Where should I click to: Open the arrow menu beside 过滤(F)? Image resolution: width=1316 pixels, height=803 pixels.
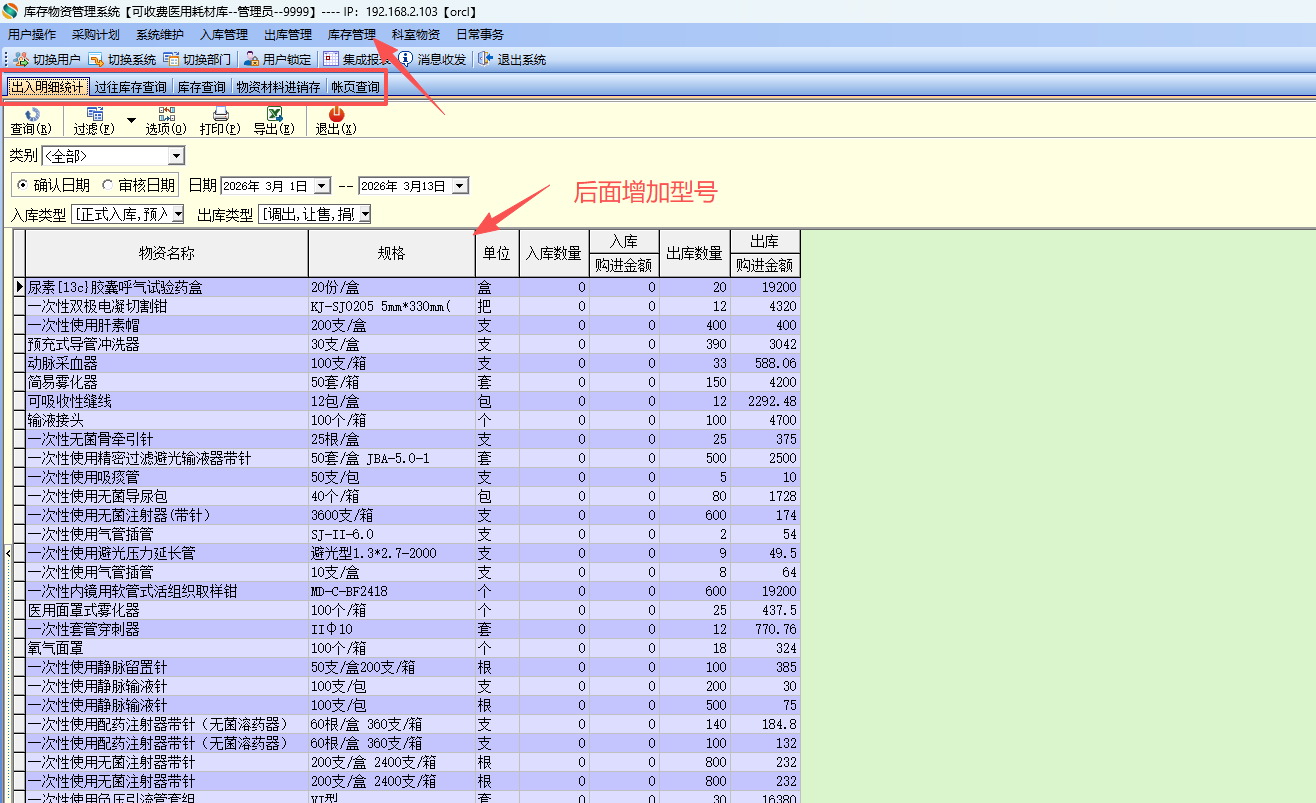click(131, 120)
